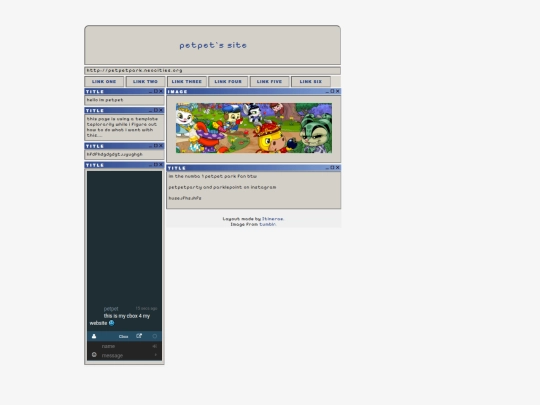This screenshot has width=540, height=405.
Task: Open the LINK FIVE navigation button
Action: tap(269, 82)
